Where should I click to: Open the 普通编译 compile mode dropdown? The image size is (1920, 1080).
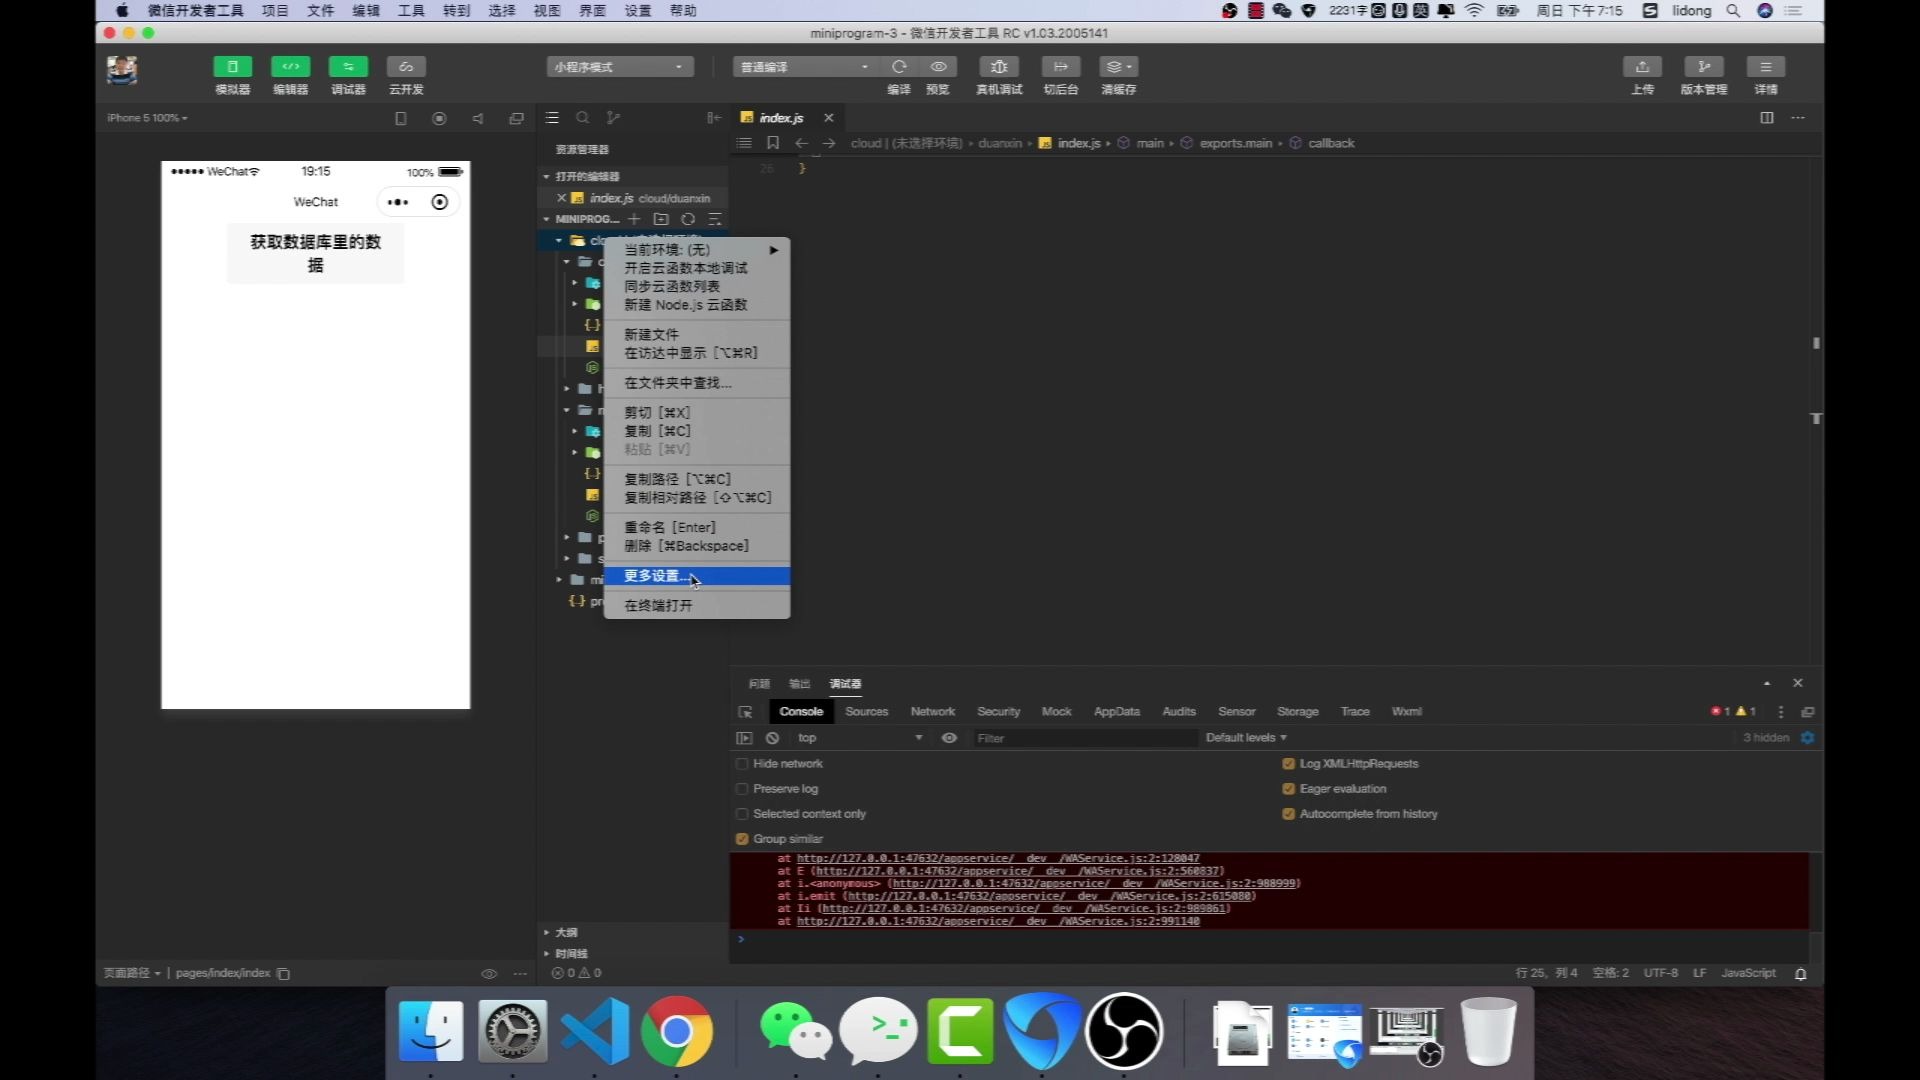click(x=805, y=67)
